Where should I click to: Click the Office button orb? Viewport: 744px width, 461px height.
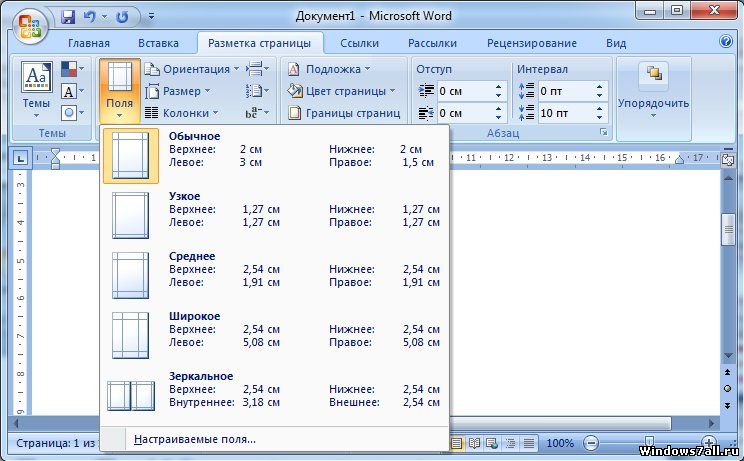[29, 25]
